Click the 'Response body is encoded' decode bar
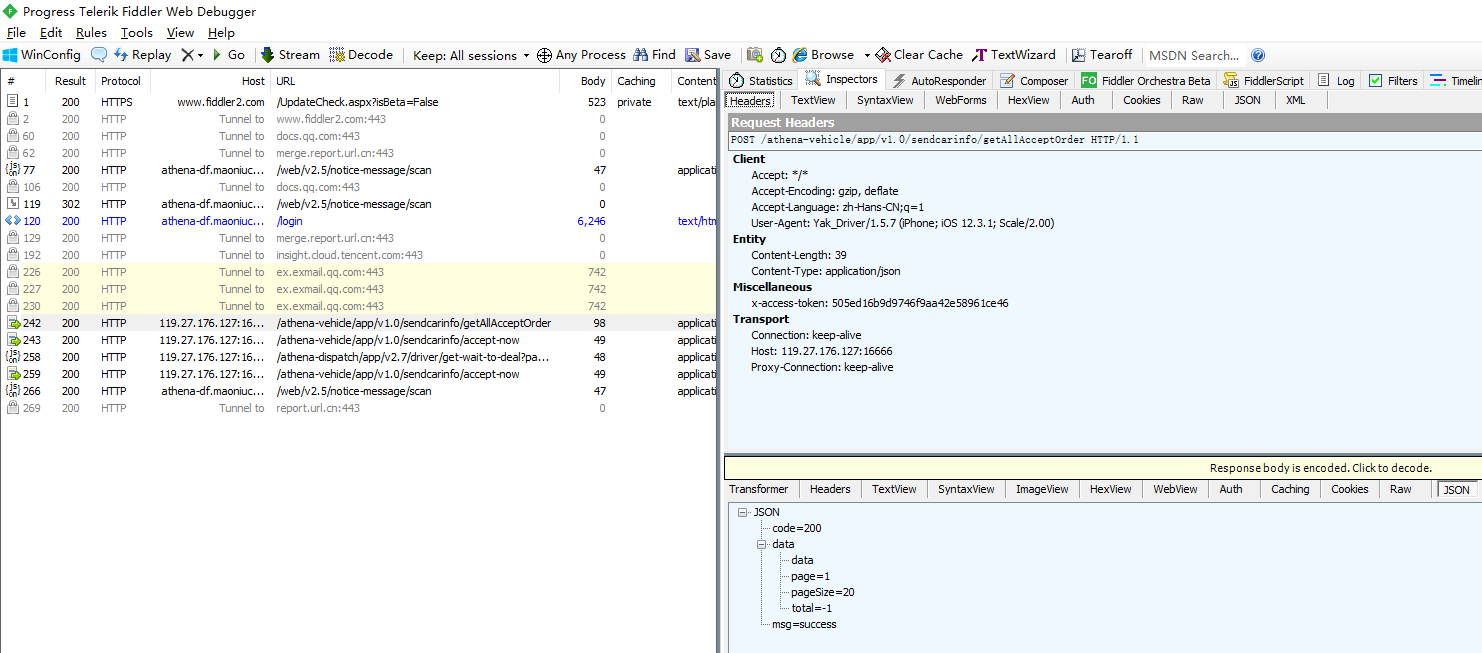Image resolution: width=1482 pixels, height=653 pixels. [1103, 468]
